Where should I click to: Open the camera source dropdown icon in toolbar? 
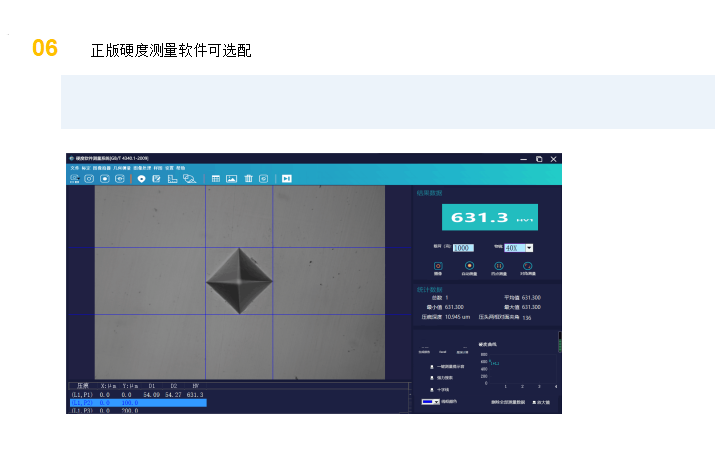(x=75, y=179)
